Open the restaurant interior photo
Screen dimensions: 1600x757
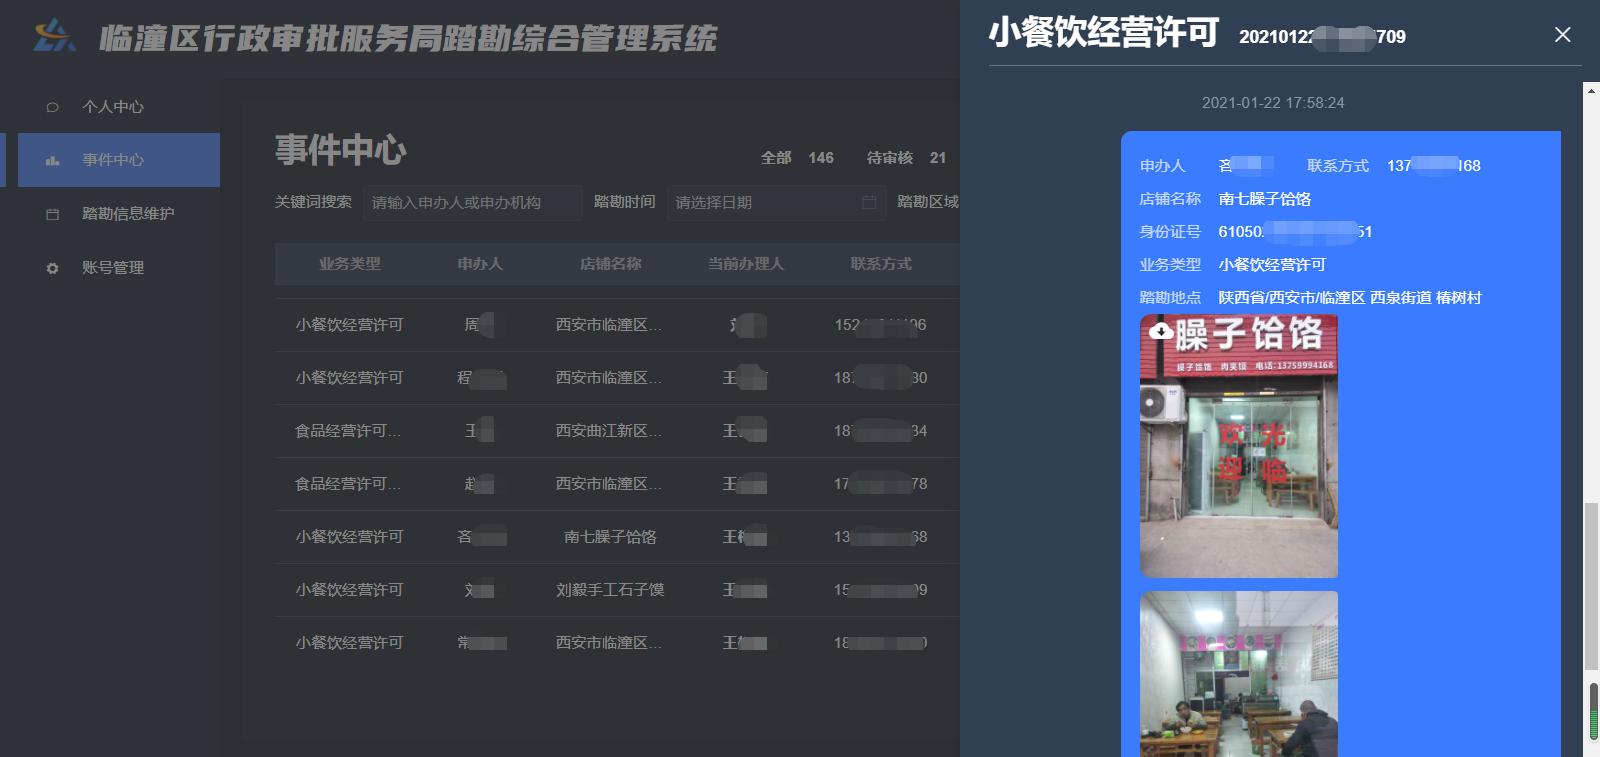(x=1239, y=674)
